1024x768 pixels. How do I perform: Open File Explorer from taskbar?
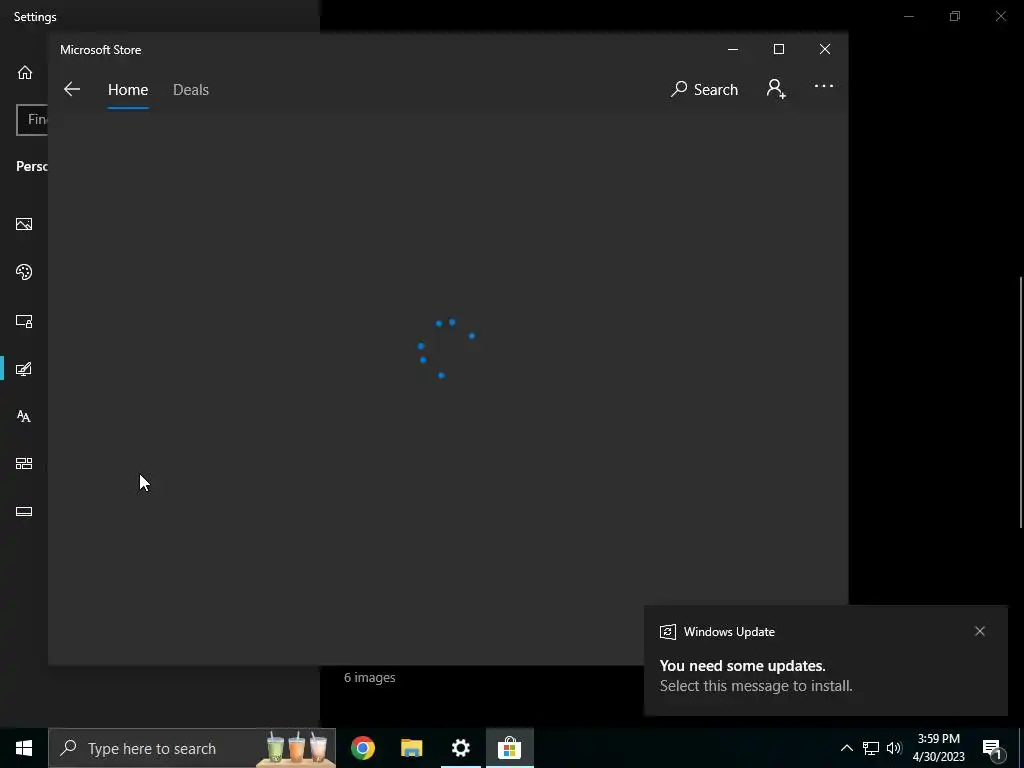click(x=411, y=748)
